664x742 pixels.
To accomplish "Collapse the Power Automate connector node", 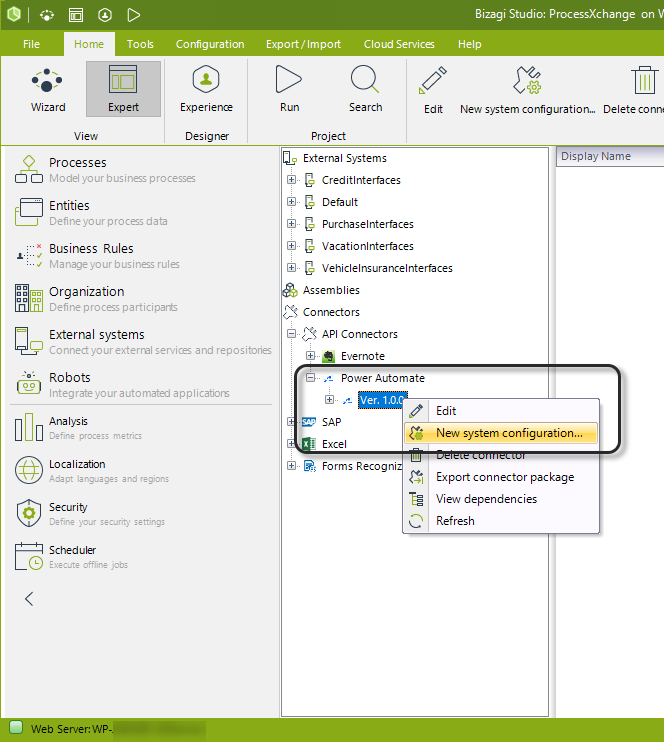I will tap(310, 378).
